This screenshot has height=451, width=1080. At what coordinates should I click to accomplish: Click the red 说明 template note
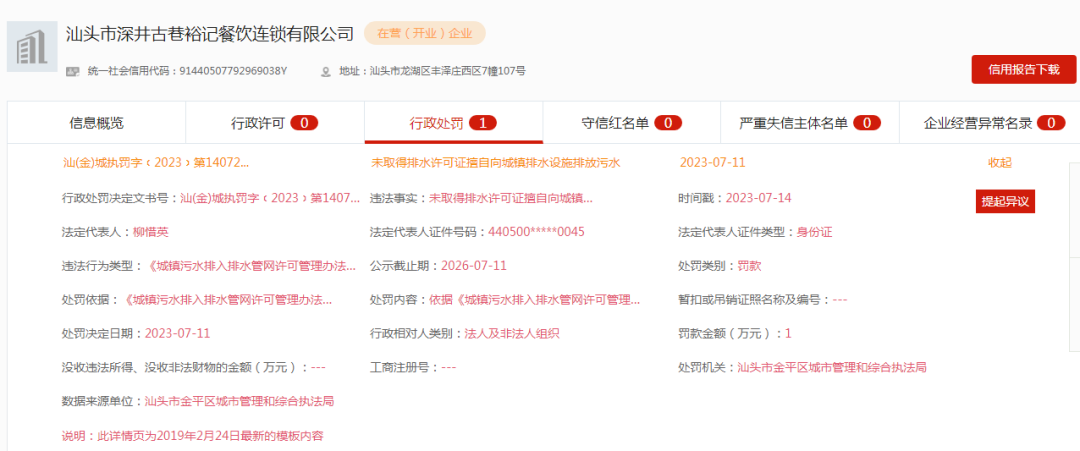(x=193, y=436)
